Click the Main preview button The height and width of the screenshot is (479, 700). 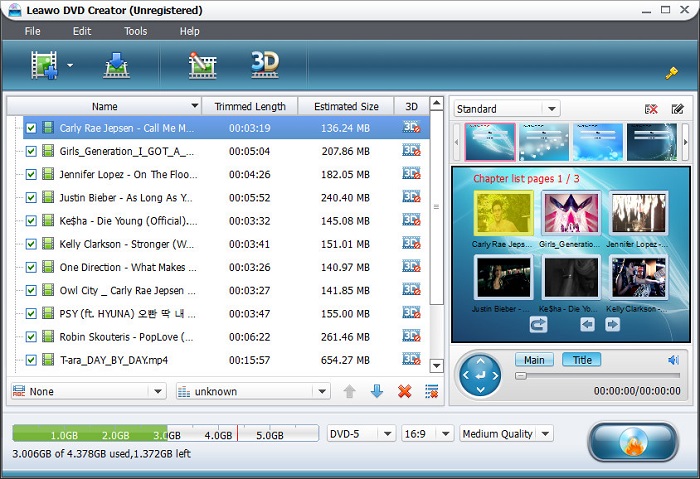pos(534,360)
